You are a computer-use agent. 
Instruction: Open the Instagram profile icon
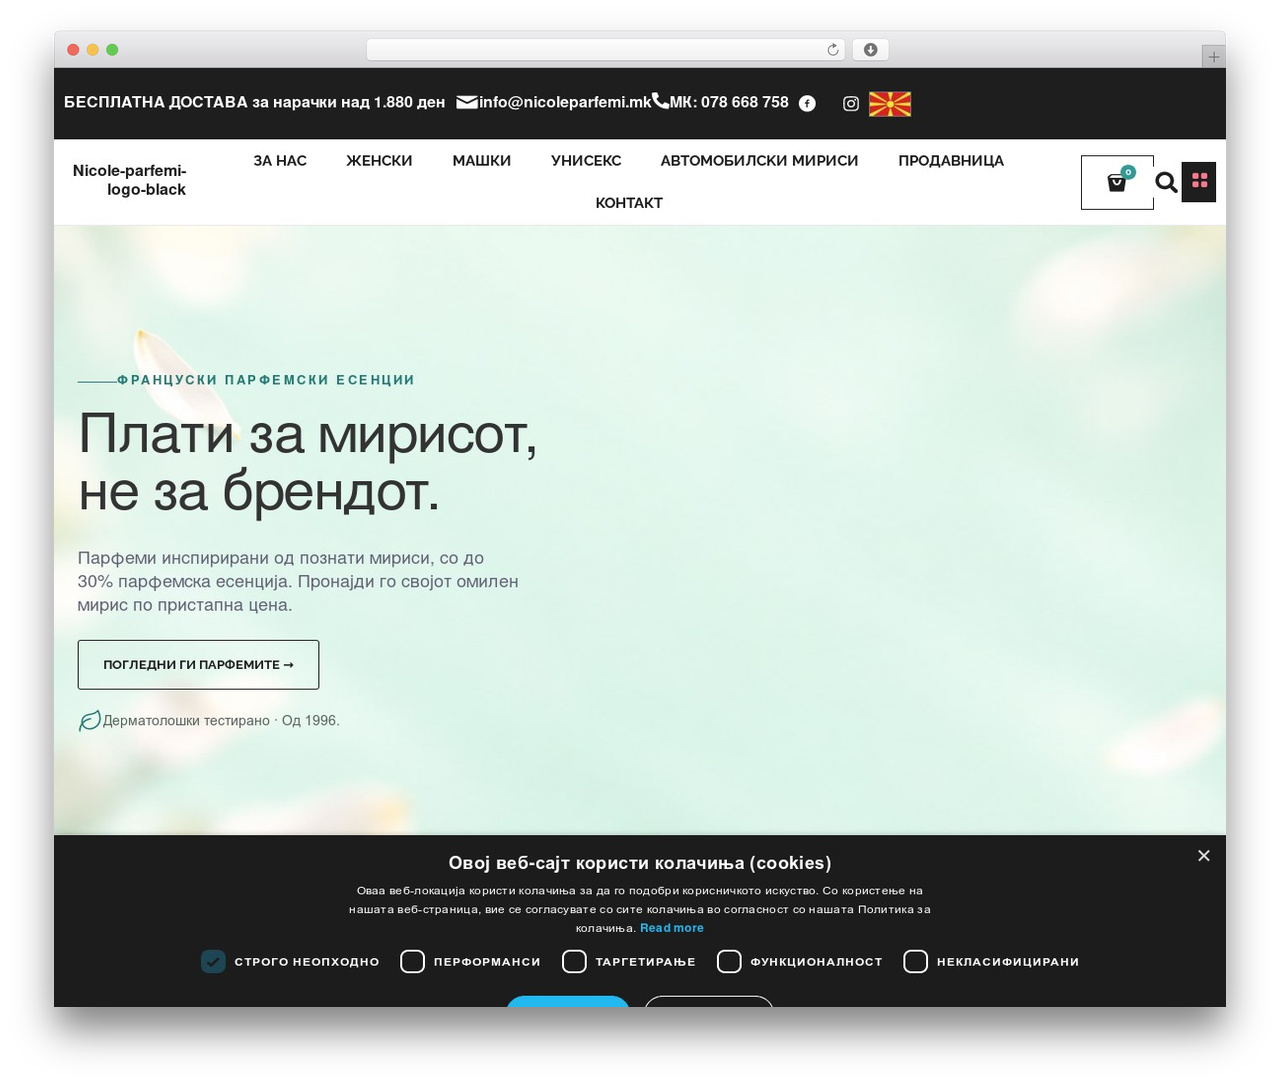(851, 103)
